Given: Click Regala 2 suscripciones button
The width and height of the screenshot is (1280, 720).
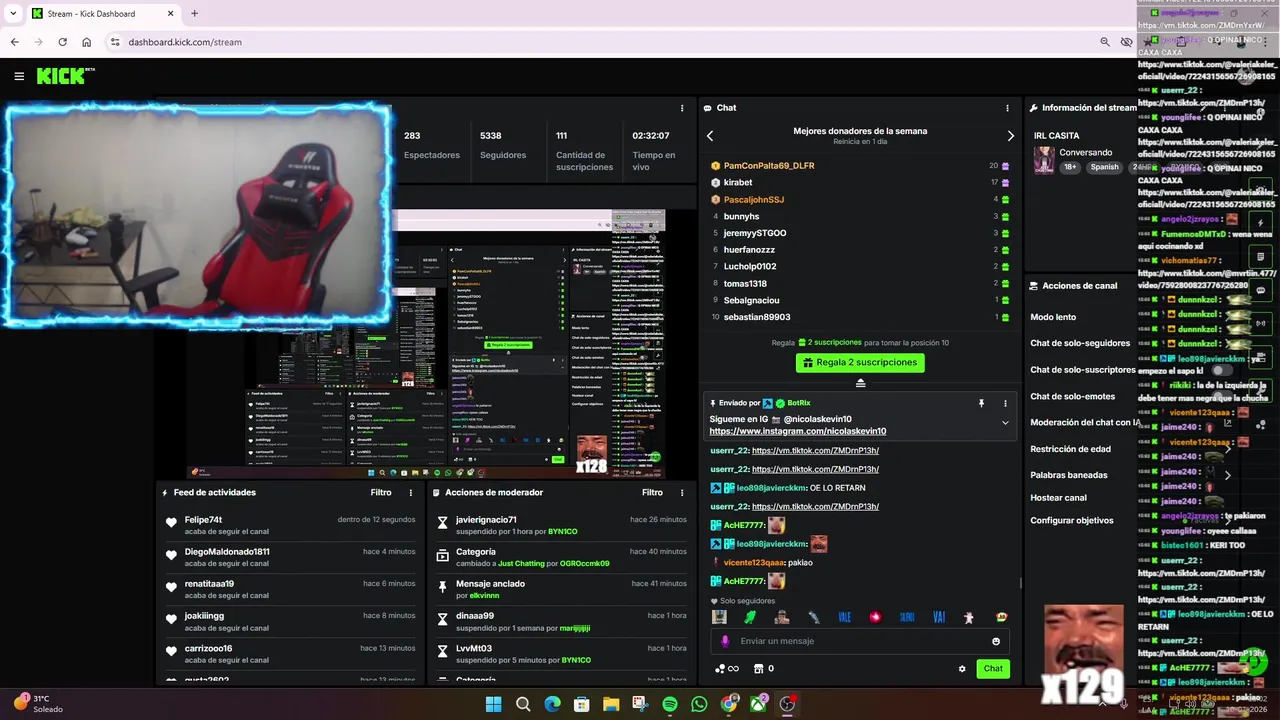Looking at the screenshot, I should [x=860, y=362].
